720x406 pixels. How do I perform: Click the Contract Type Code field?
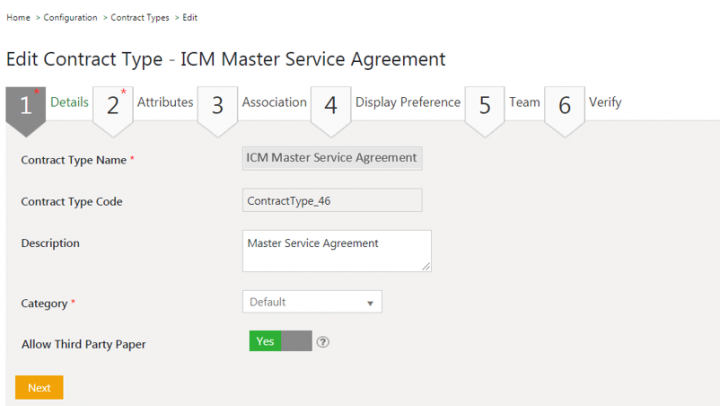(332, 201)
